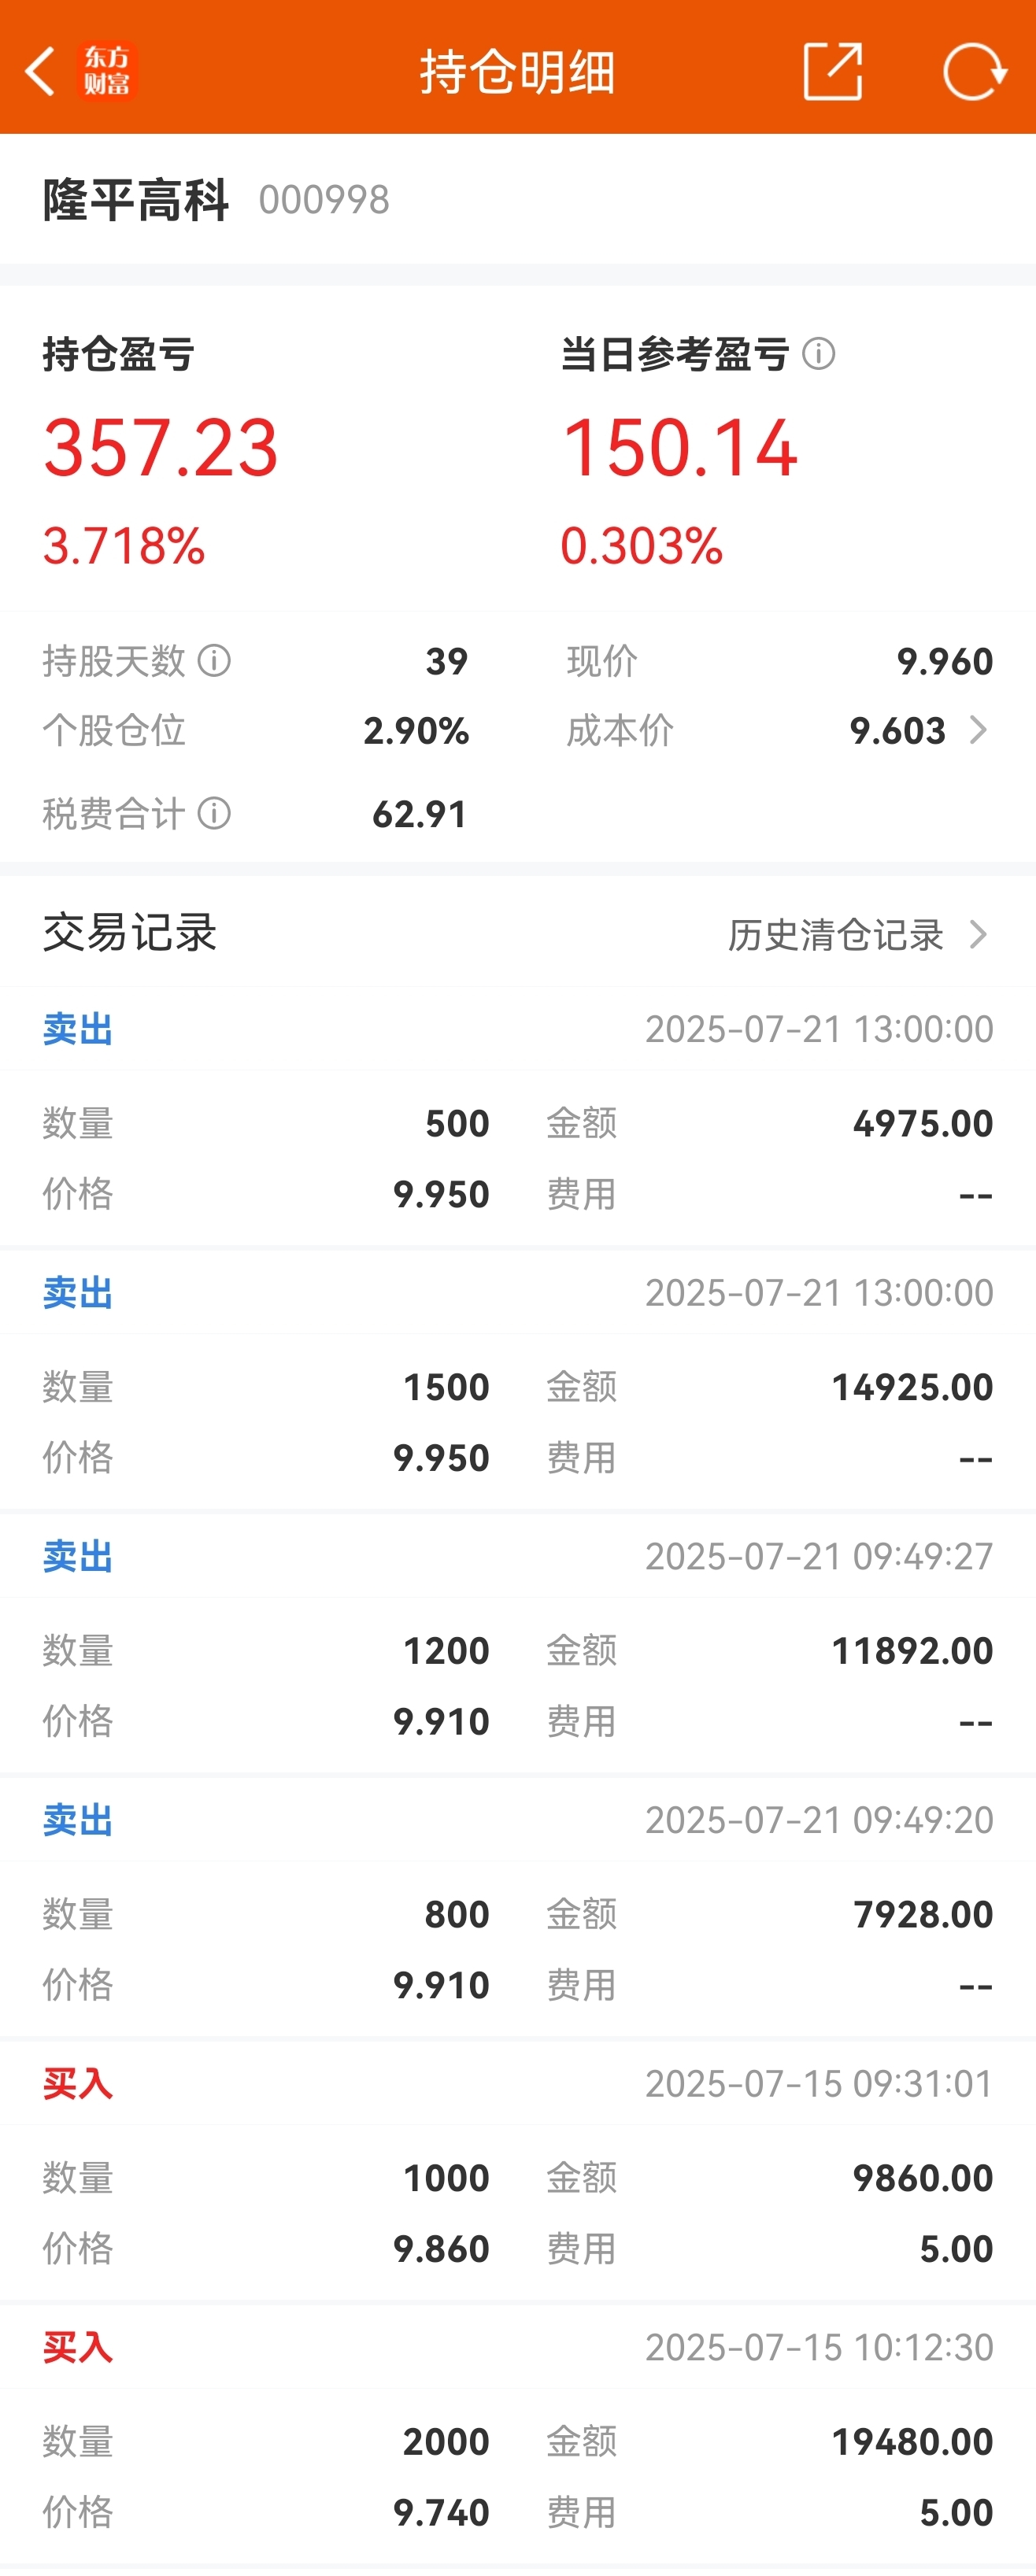Open the 东方财富 logo icon
Image resolution: width=1036 pixels, height=2576 pixels.
coord(106,71)
